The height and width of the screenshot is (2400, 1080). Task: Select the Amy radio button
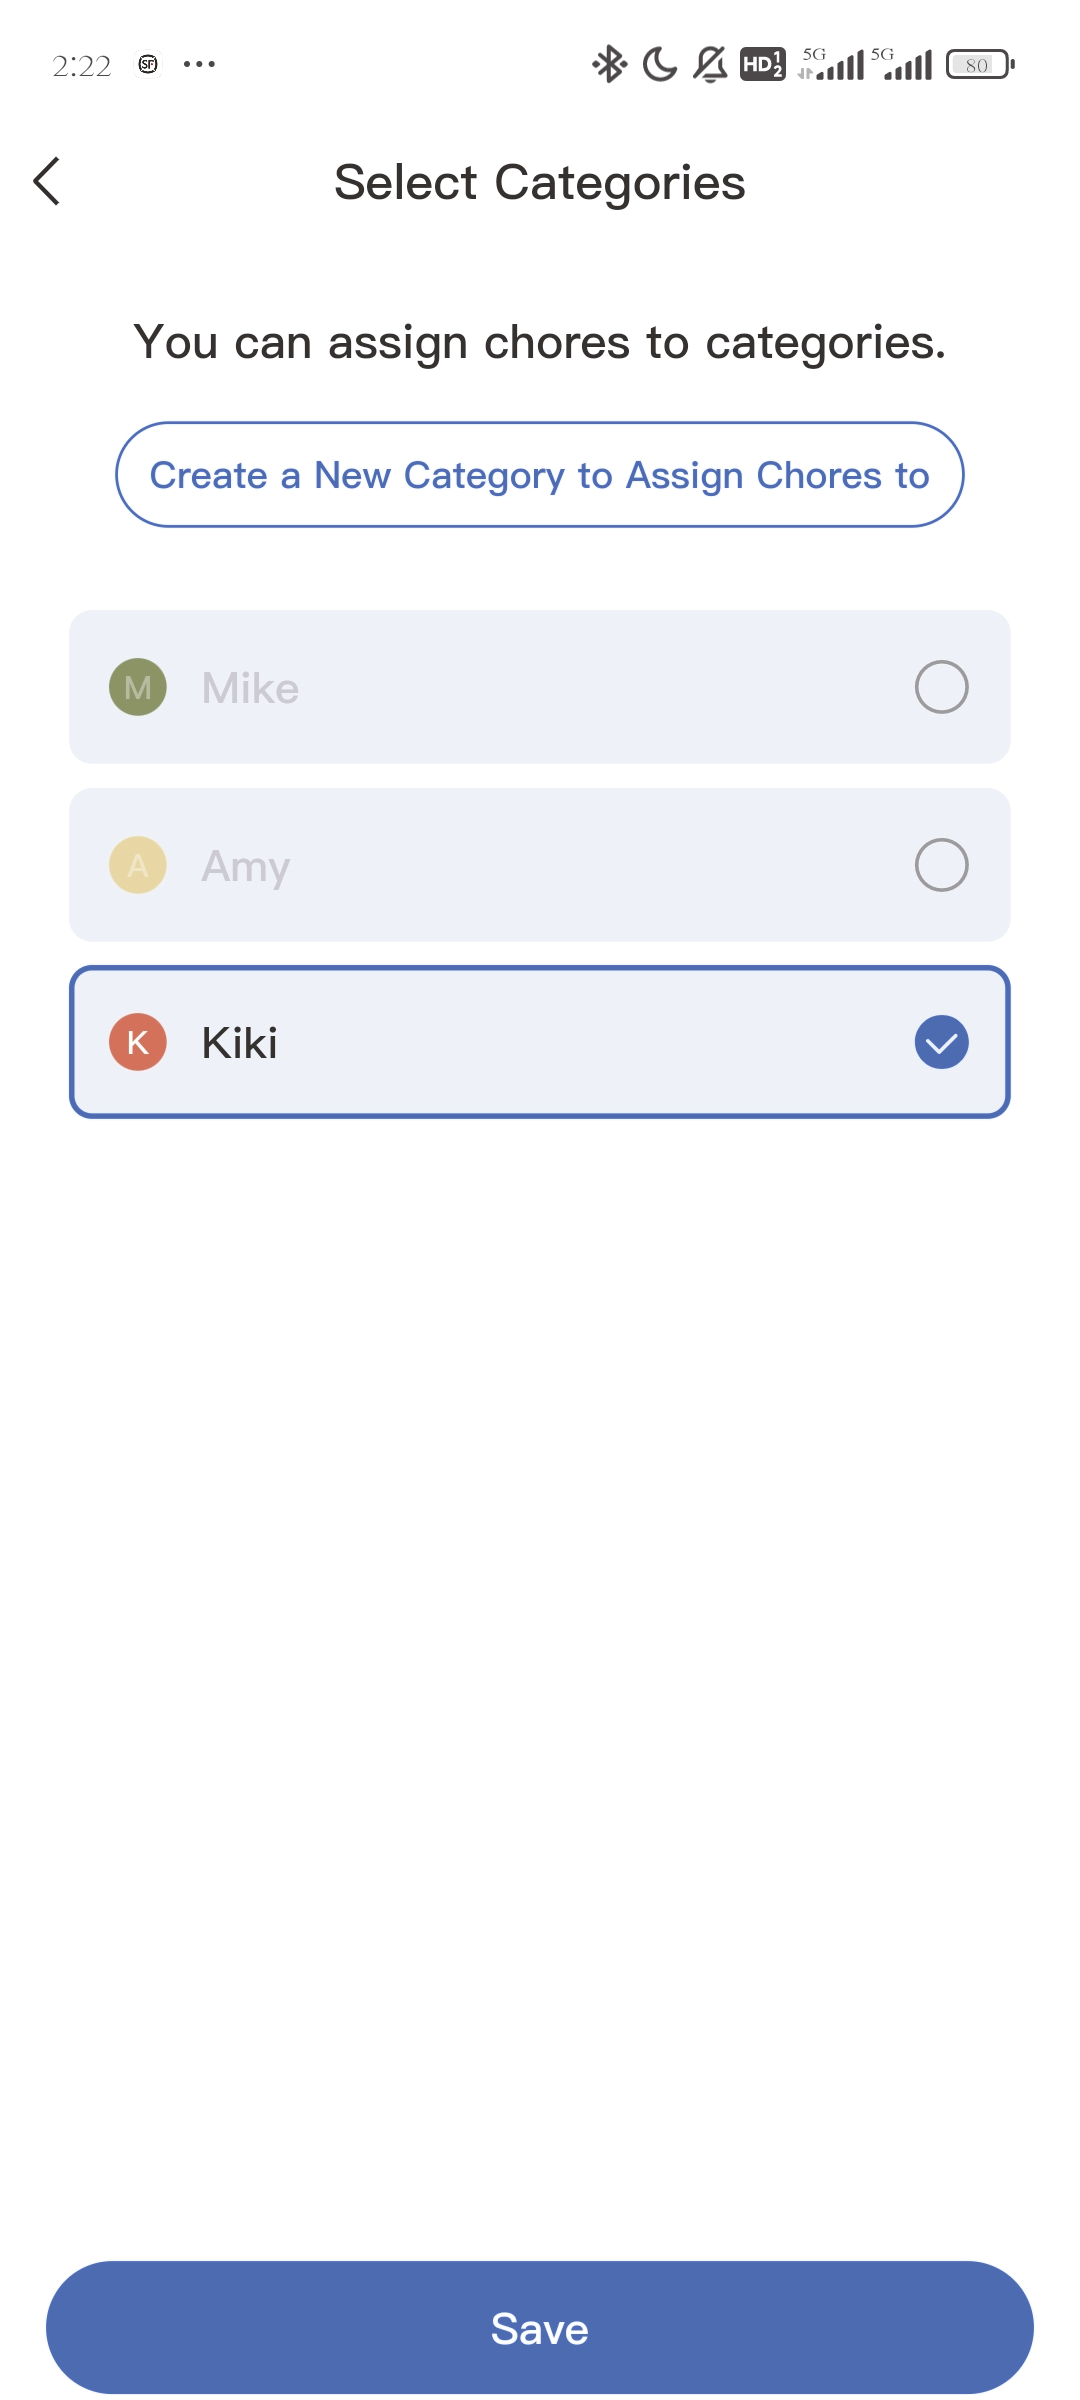(941, 865)
